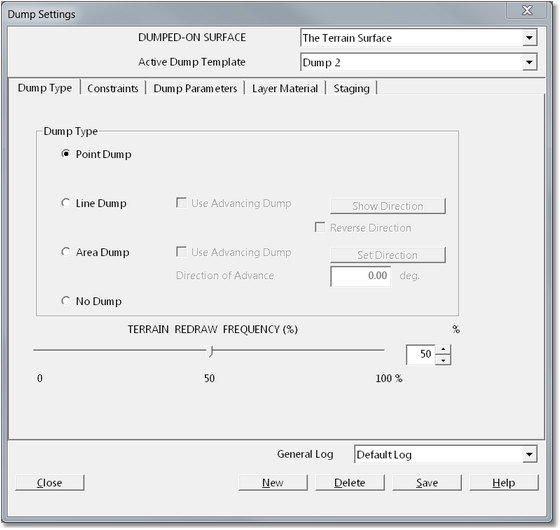Click the Delete button
The height and width of the screenshot is (530, 560).
pos(350,483)
